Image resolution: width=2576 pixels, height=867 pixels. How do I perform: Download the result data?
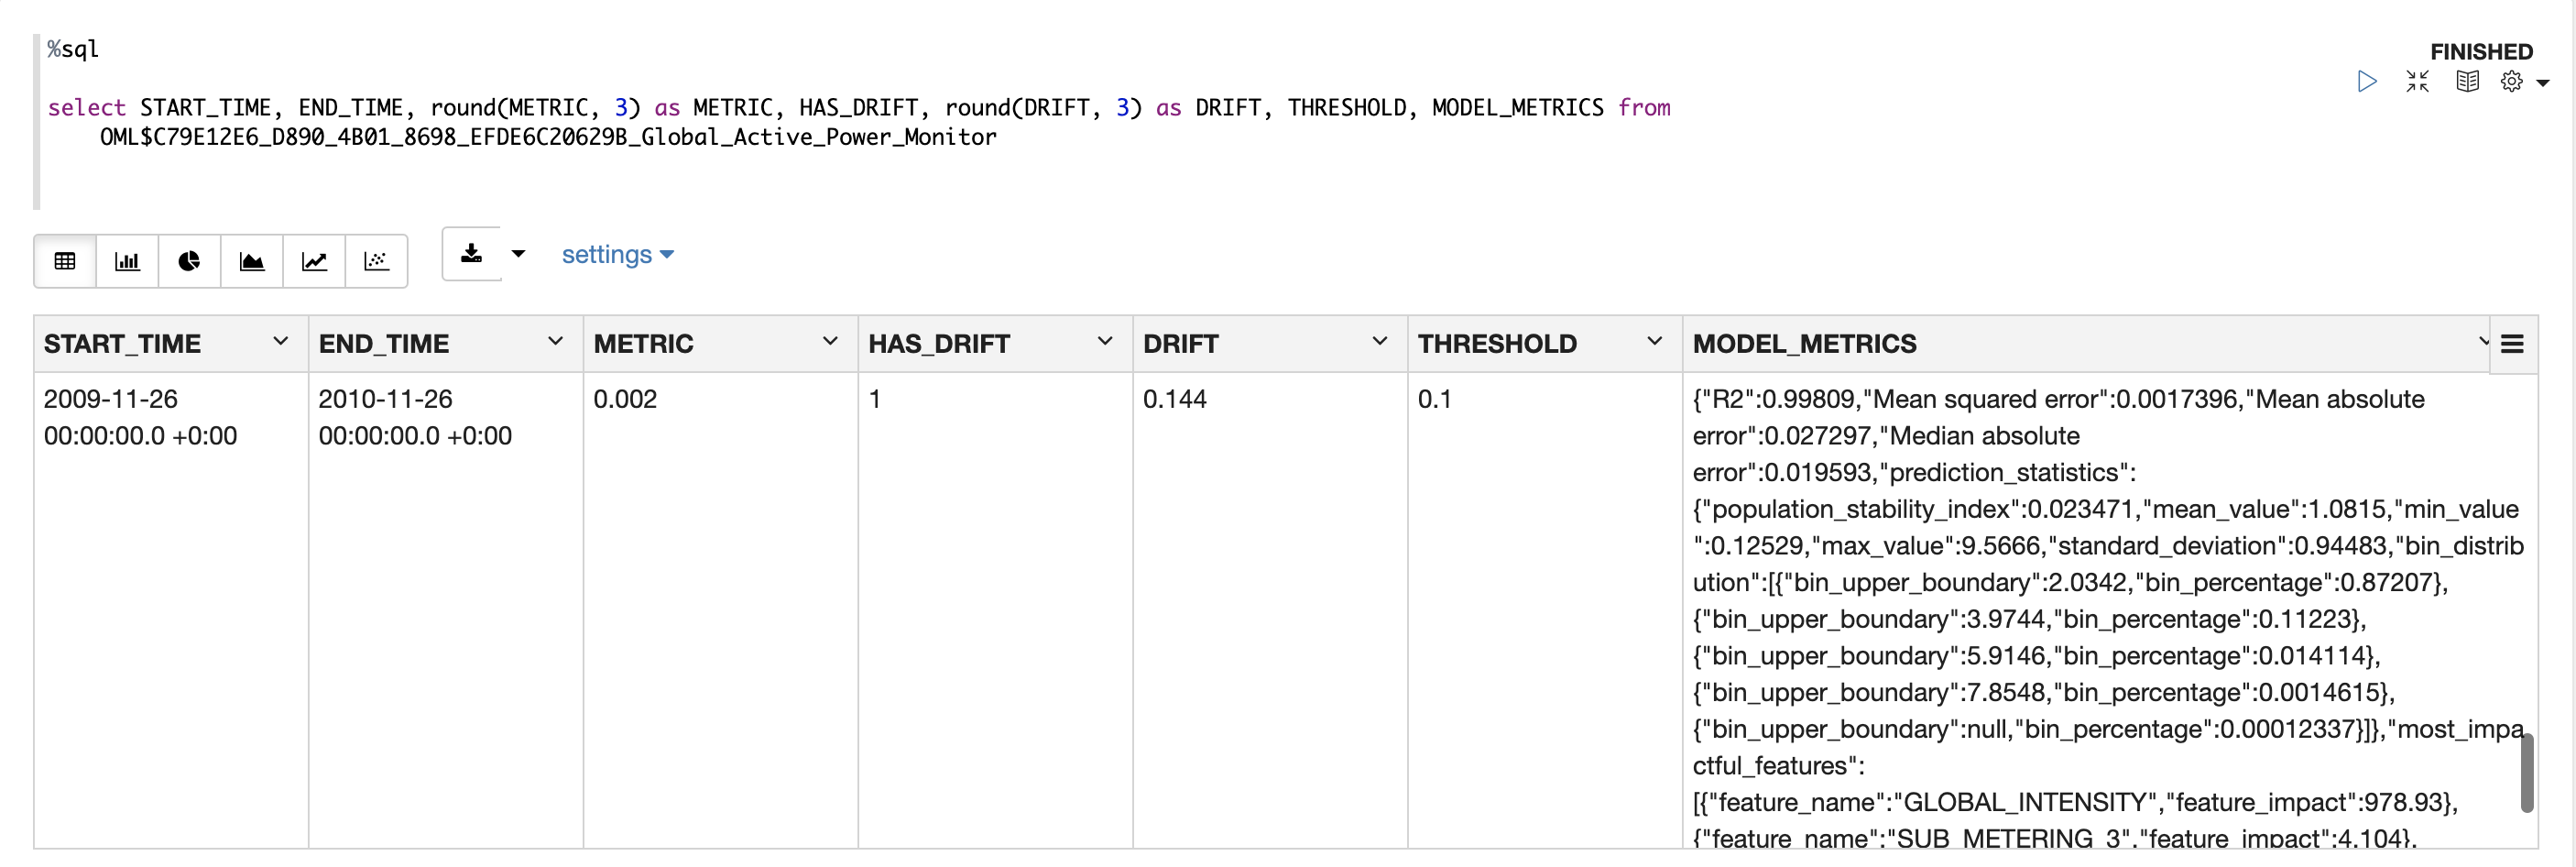[471, 254]
